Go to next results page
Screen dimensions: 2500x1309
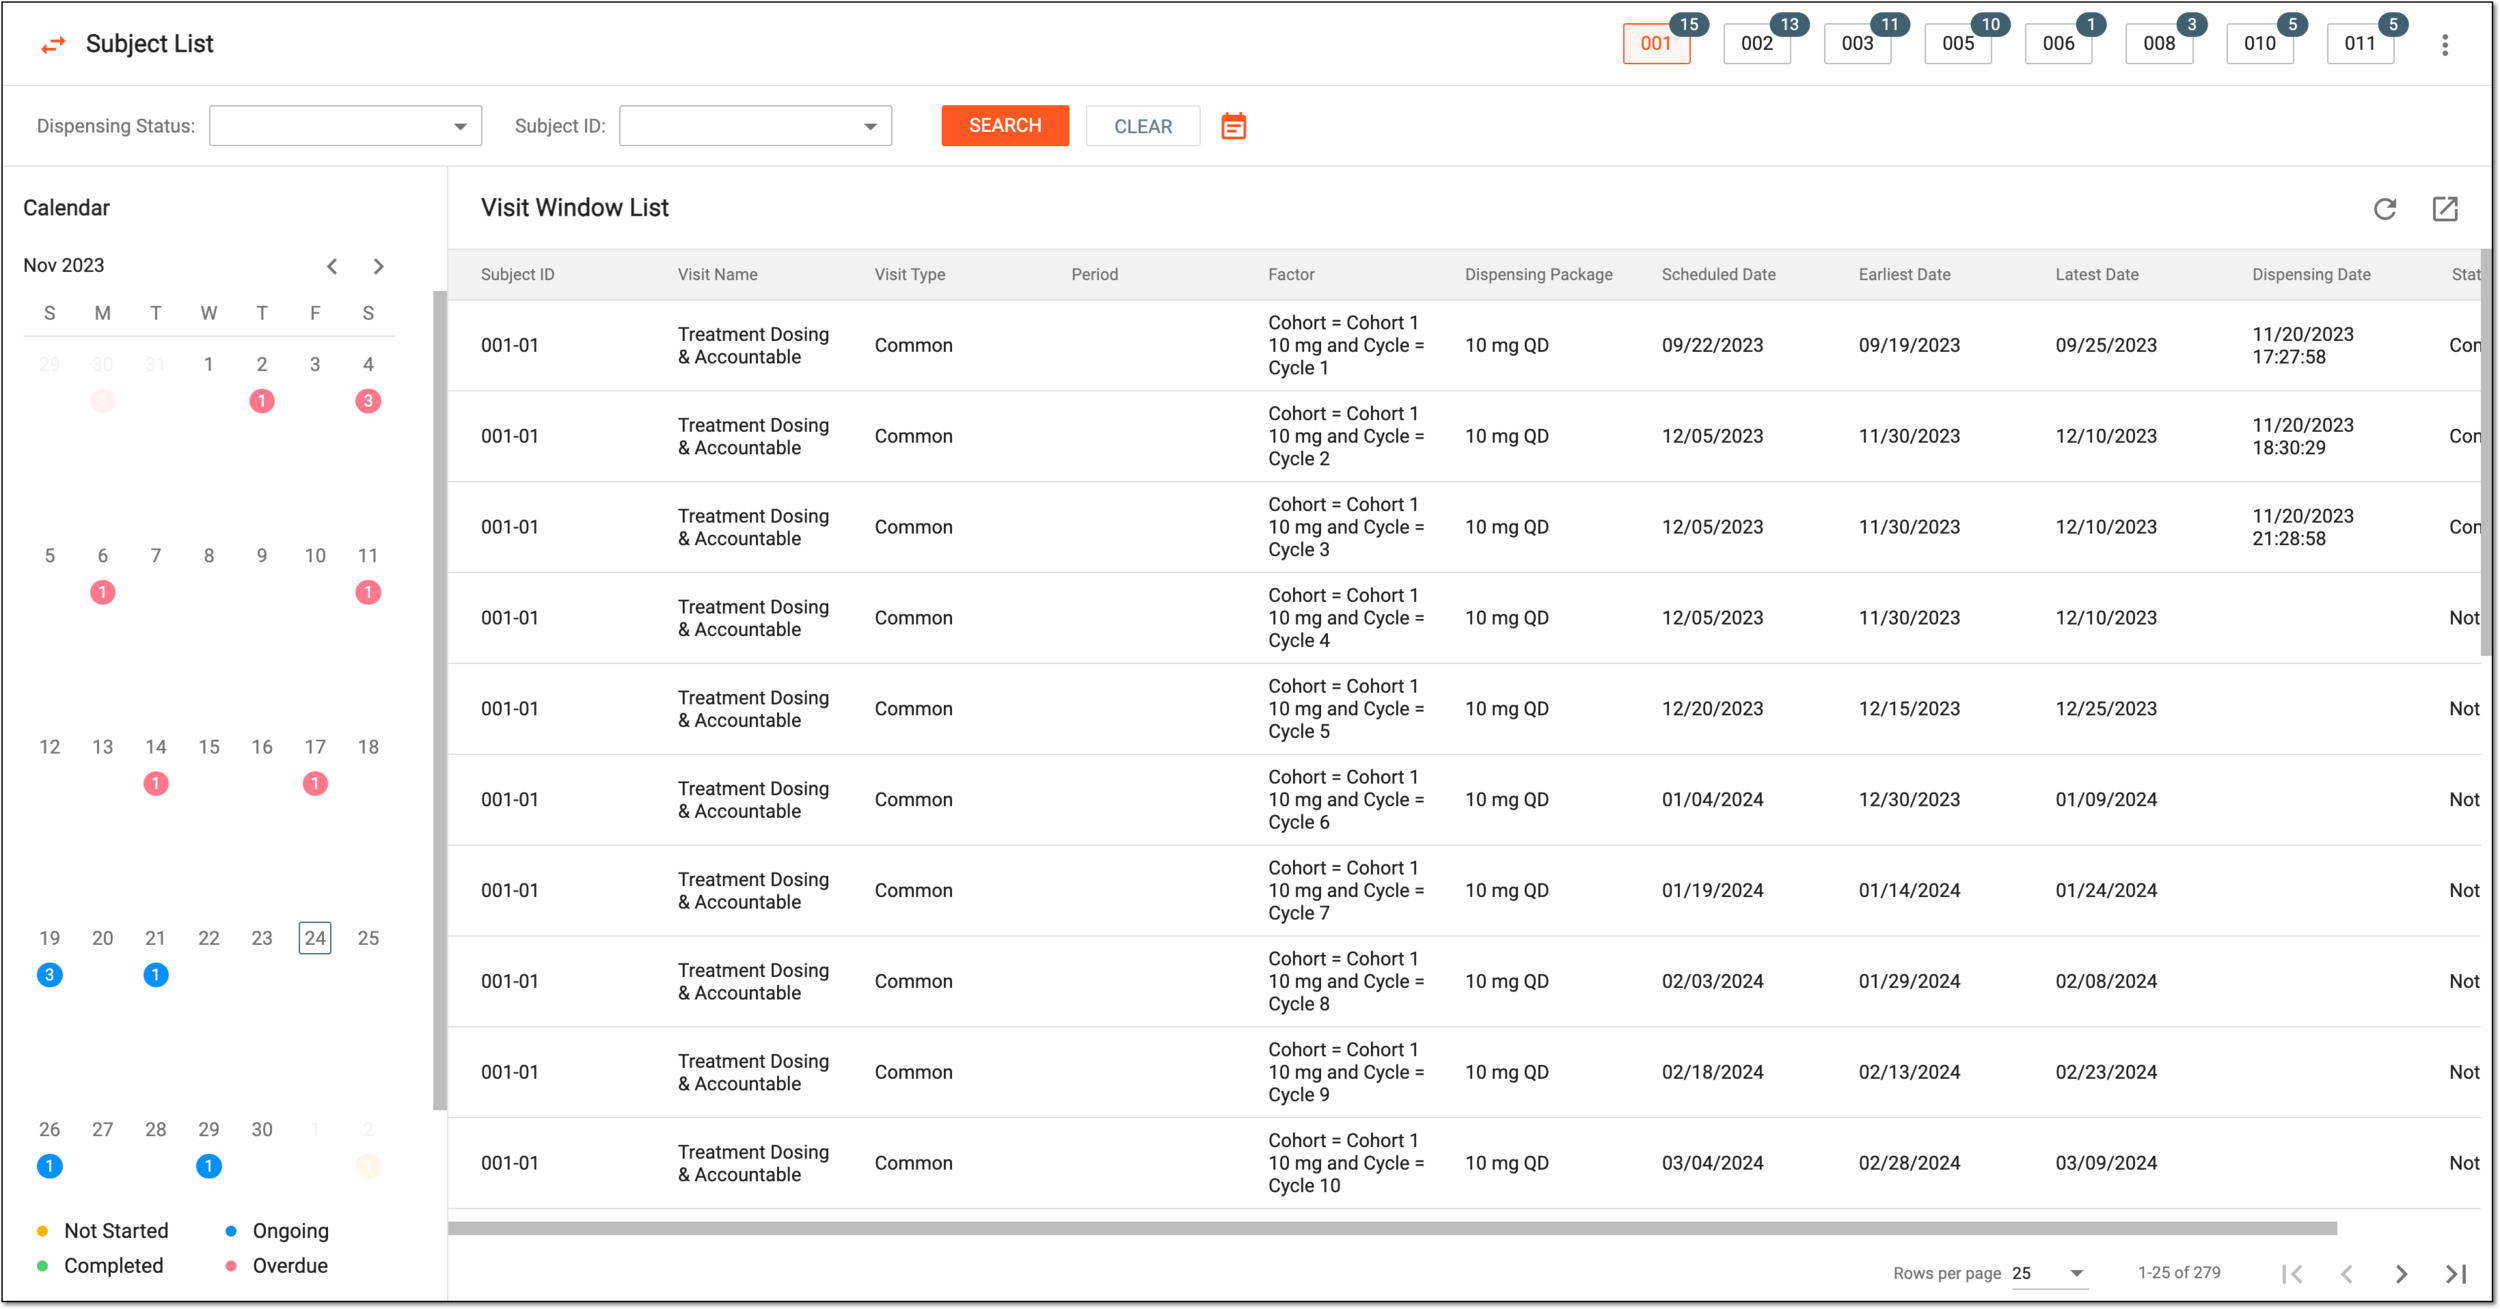(x=2401, y=1273)
